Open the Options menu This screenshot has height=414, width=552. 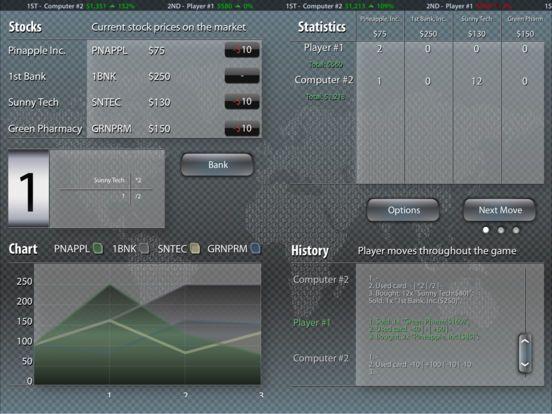(403, 210)
